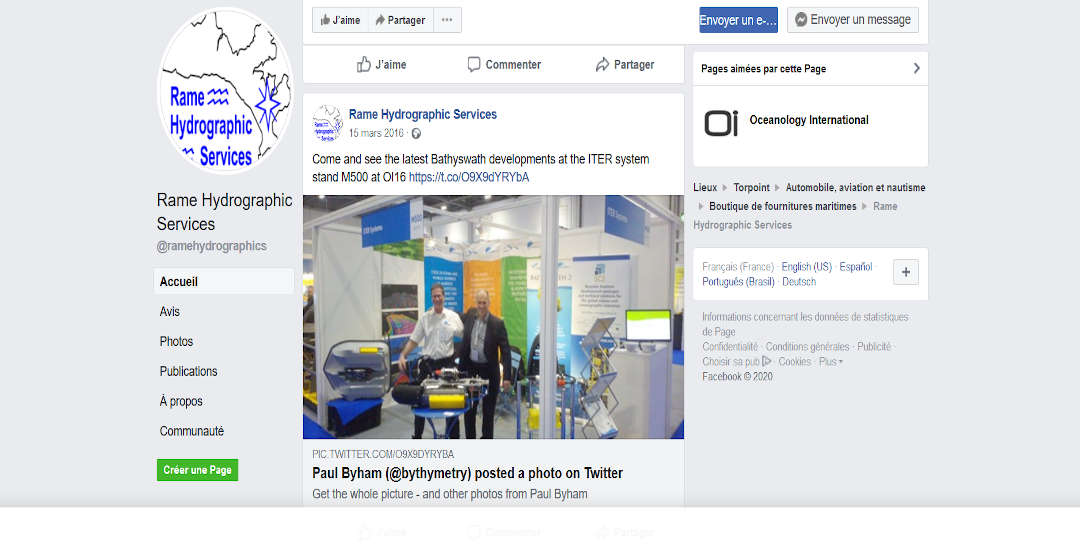Open the t.co/O9X9dYRYbA link in post
This screenshot has width=1080, height=544.
(x=469, y=177)
